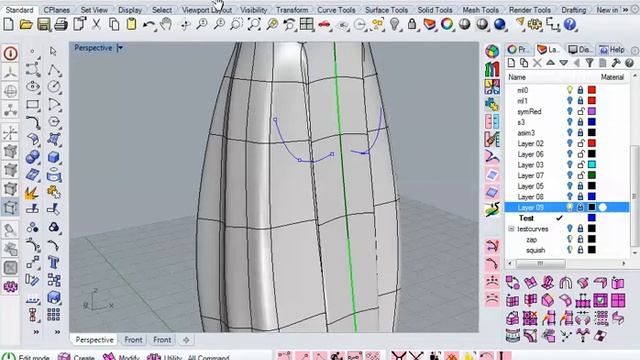Image resolution: width=640 pixels, height=360 pixels.
Task: Toggle lock of Layer 03
Action: tap(580, 164)
